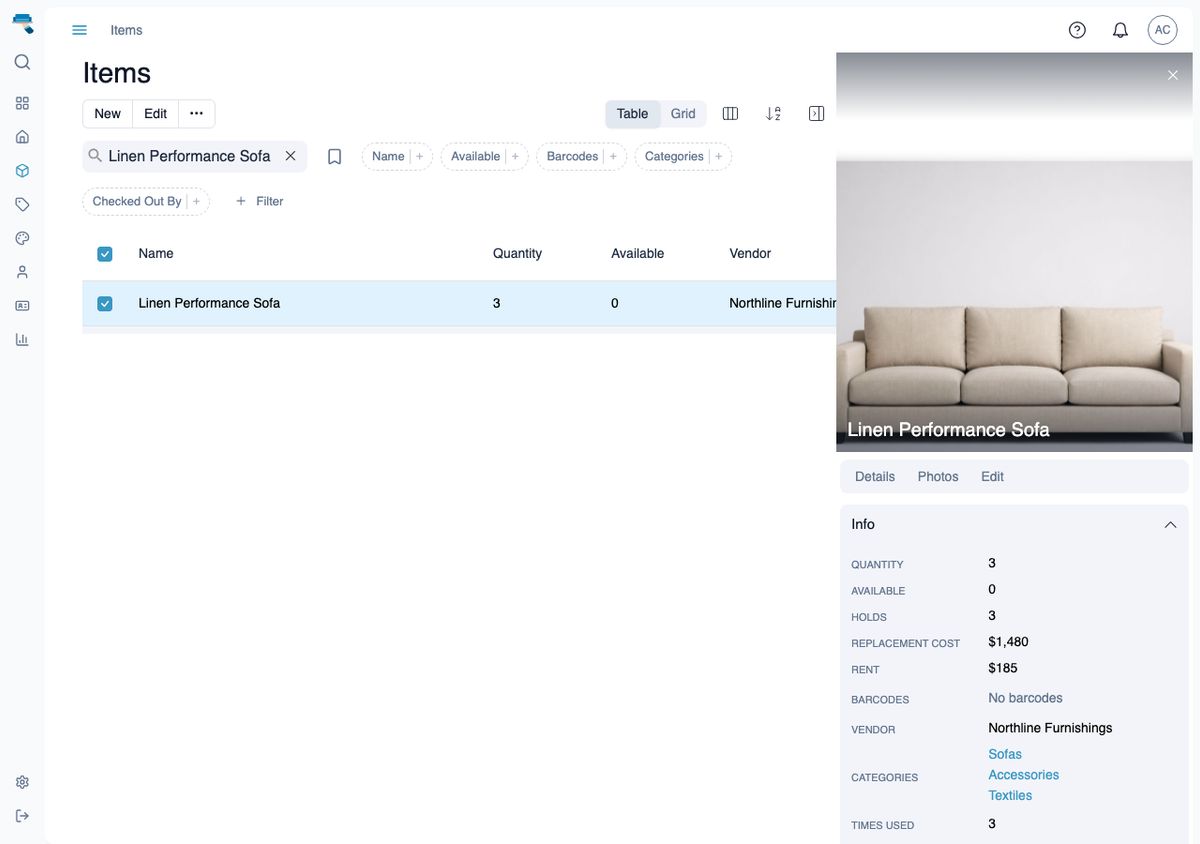Click Linen Performance Sofa in the table row

(209, 303)
